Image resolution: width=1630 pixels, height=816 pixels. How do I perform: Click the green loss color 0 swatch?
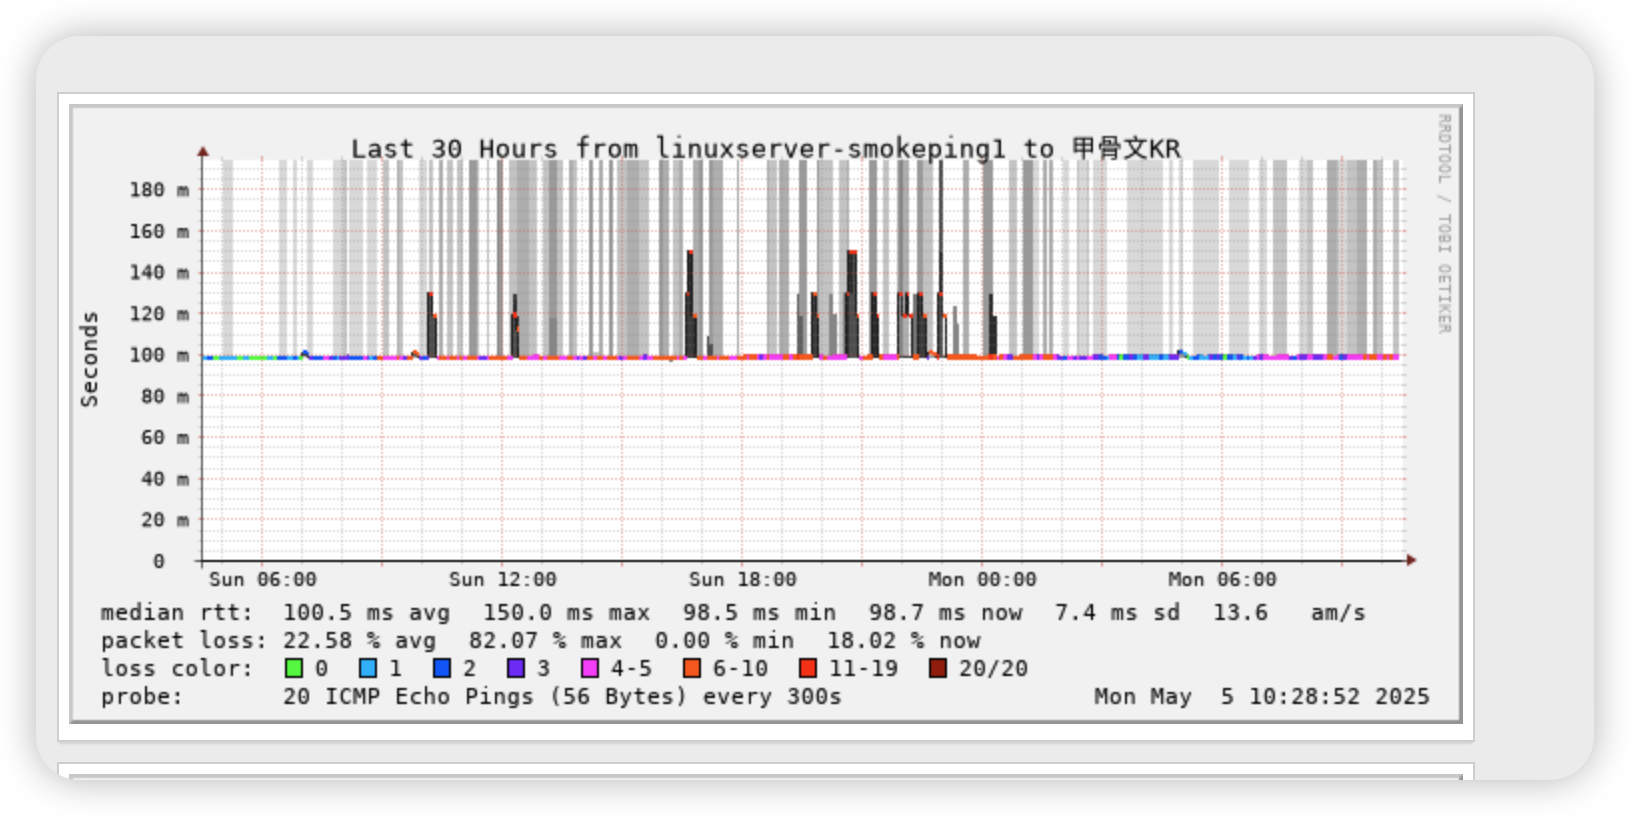tap(293, 668)
